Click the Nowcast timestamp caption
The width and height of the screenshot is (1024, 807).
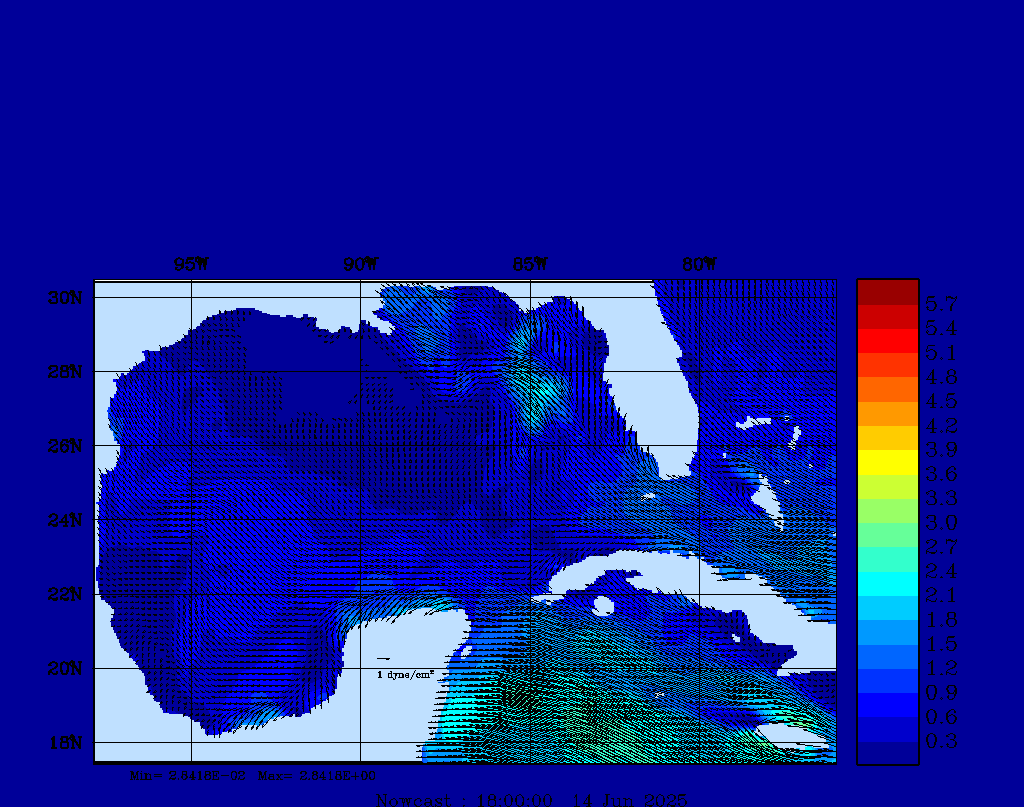tap(531, 799)
